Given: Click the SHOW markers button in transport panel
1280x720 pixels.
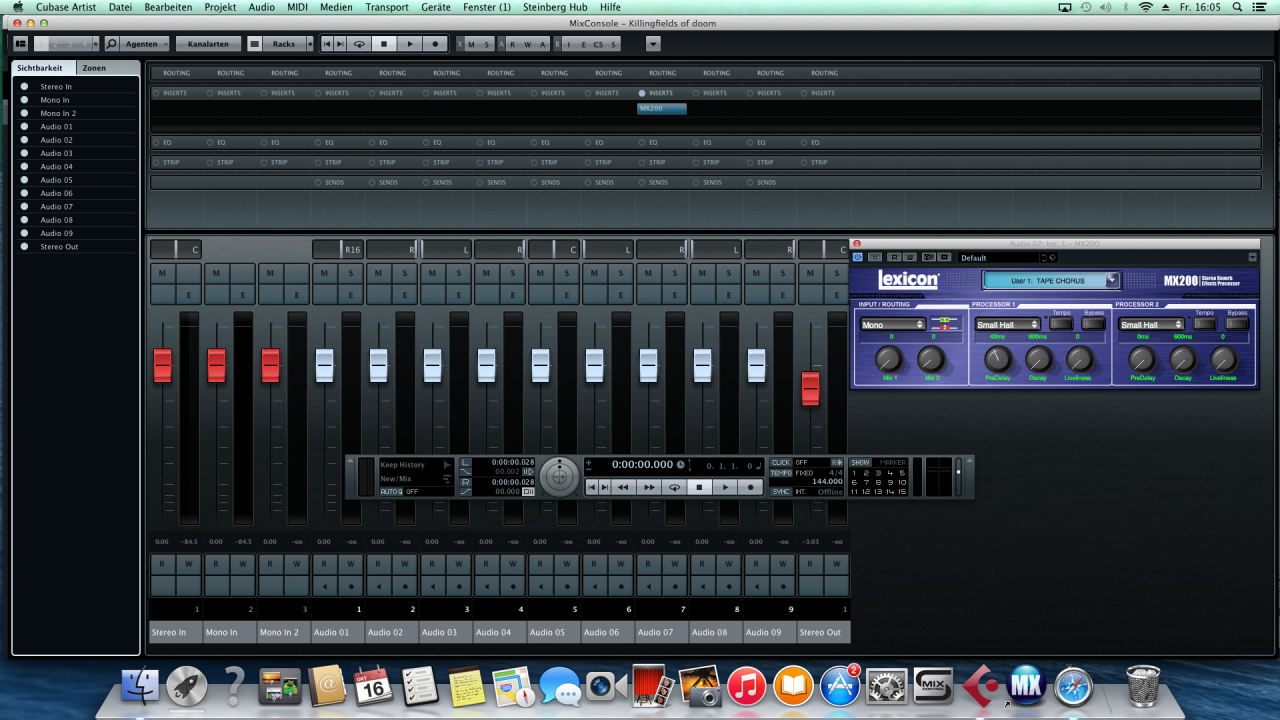Looking at the screenshot, I should (x=860, y=462).
